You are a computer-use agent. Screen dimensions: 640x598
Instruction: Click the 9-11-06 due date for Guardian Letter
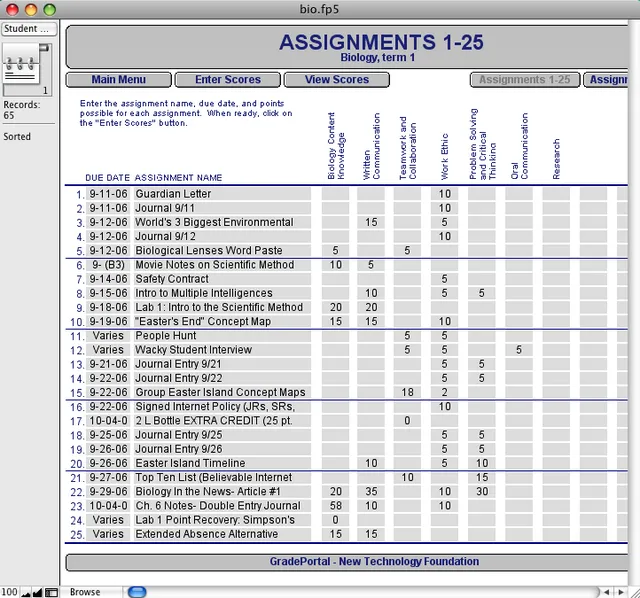point(108,194)
